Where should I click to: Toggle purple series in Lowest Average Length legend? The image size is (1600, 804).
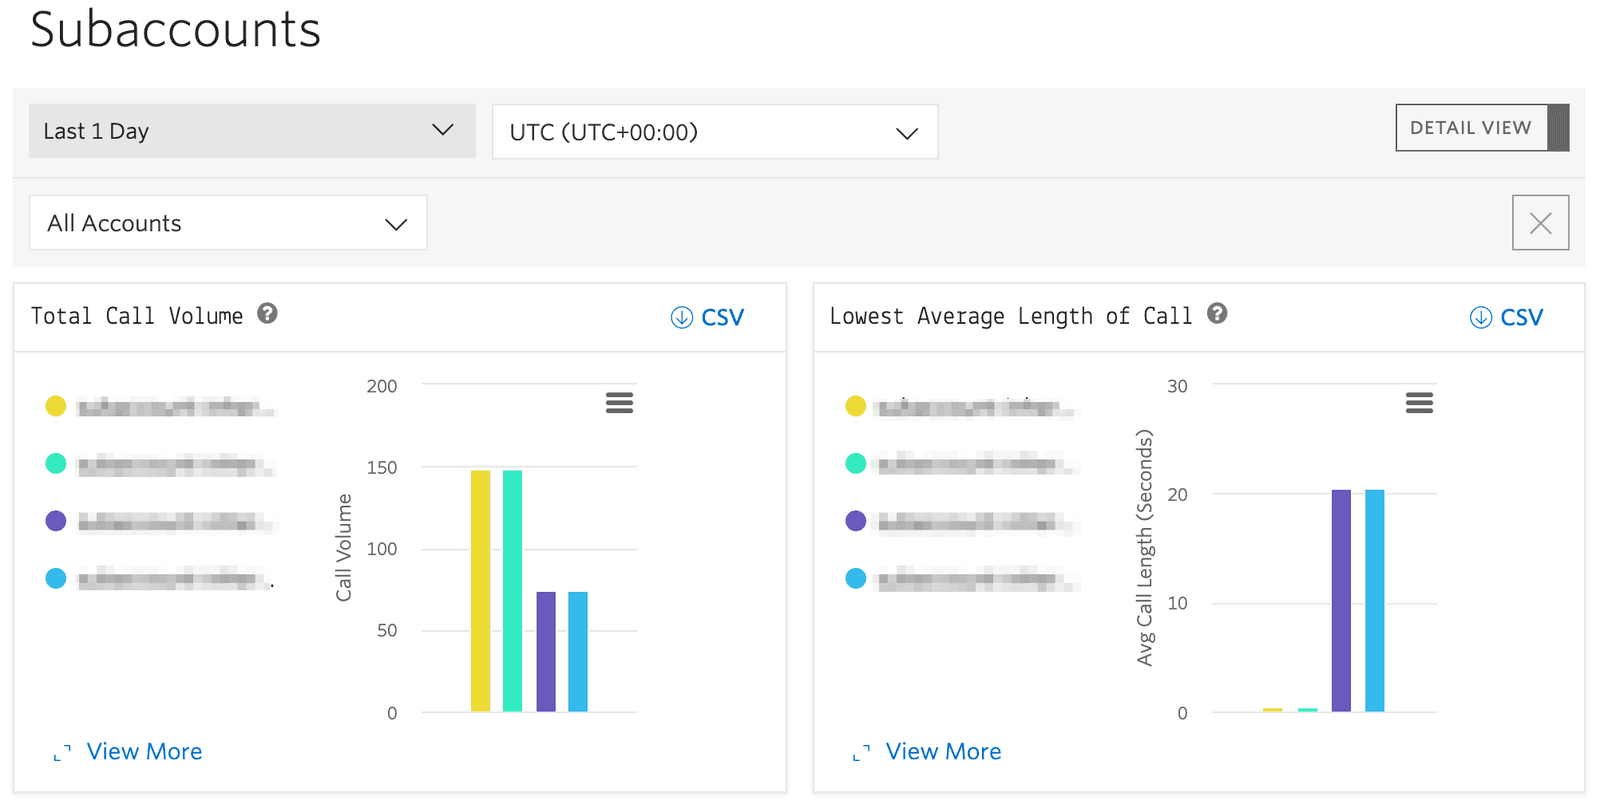click(855, 521)
